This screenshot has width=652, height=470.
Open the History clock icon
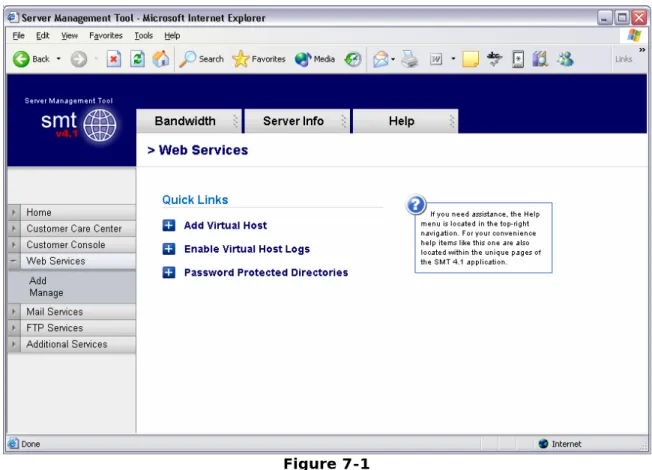coord(353,59)
